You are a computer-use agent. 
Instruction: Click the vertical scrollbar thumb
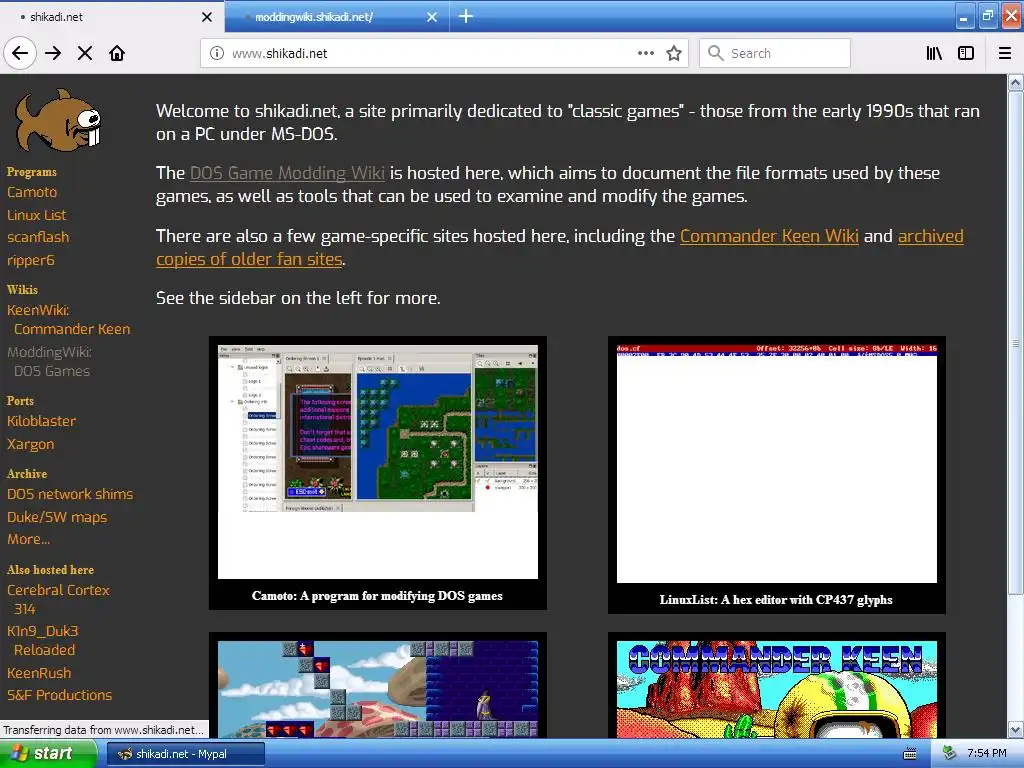tap(1015, 343)
